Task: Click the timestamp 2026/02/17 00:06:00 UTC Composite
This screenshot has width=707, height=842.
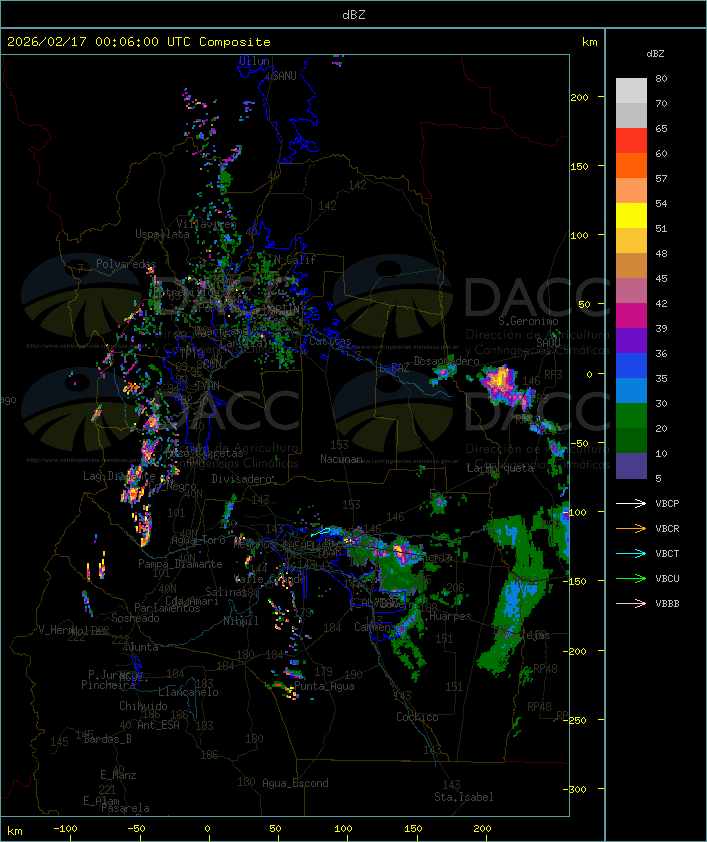Action: click(x=139, y=42)
